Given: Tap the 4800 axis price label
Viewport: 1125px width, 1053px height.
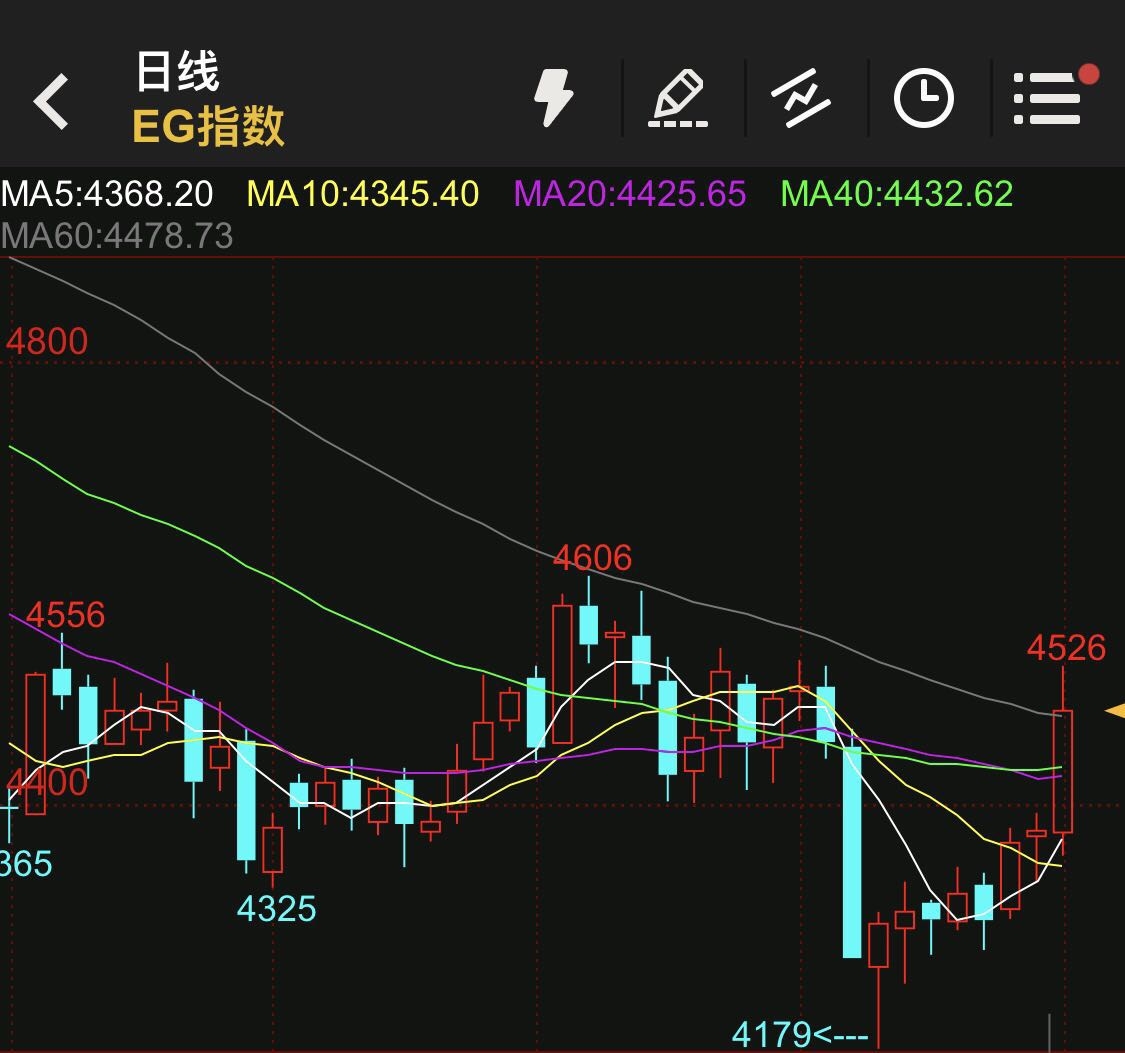Looking at the screenshot, I should click(x=47, y=341).
